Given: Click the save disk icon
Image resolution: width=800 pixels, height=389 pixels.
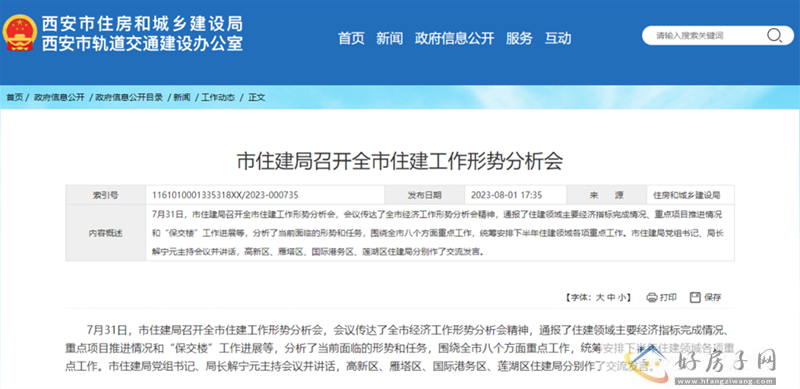Looking at the screenshot, I should tap(694, 297).
